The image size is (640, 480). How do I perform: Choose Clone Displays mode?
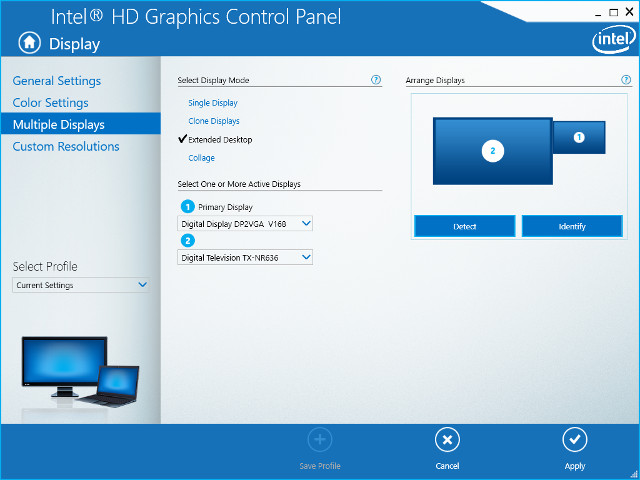pyautogui.click(x=214, y=121)
